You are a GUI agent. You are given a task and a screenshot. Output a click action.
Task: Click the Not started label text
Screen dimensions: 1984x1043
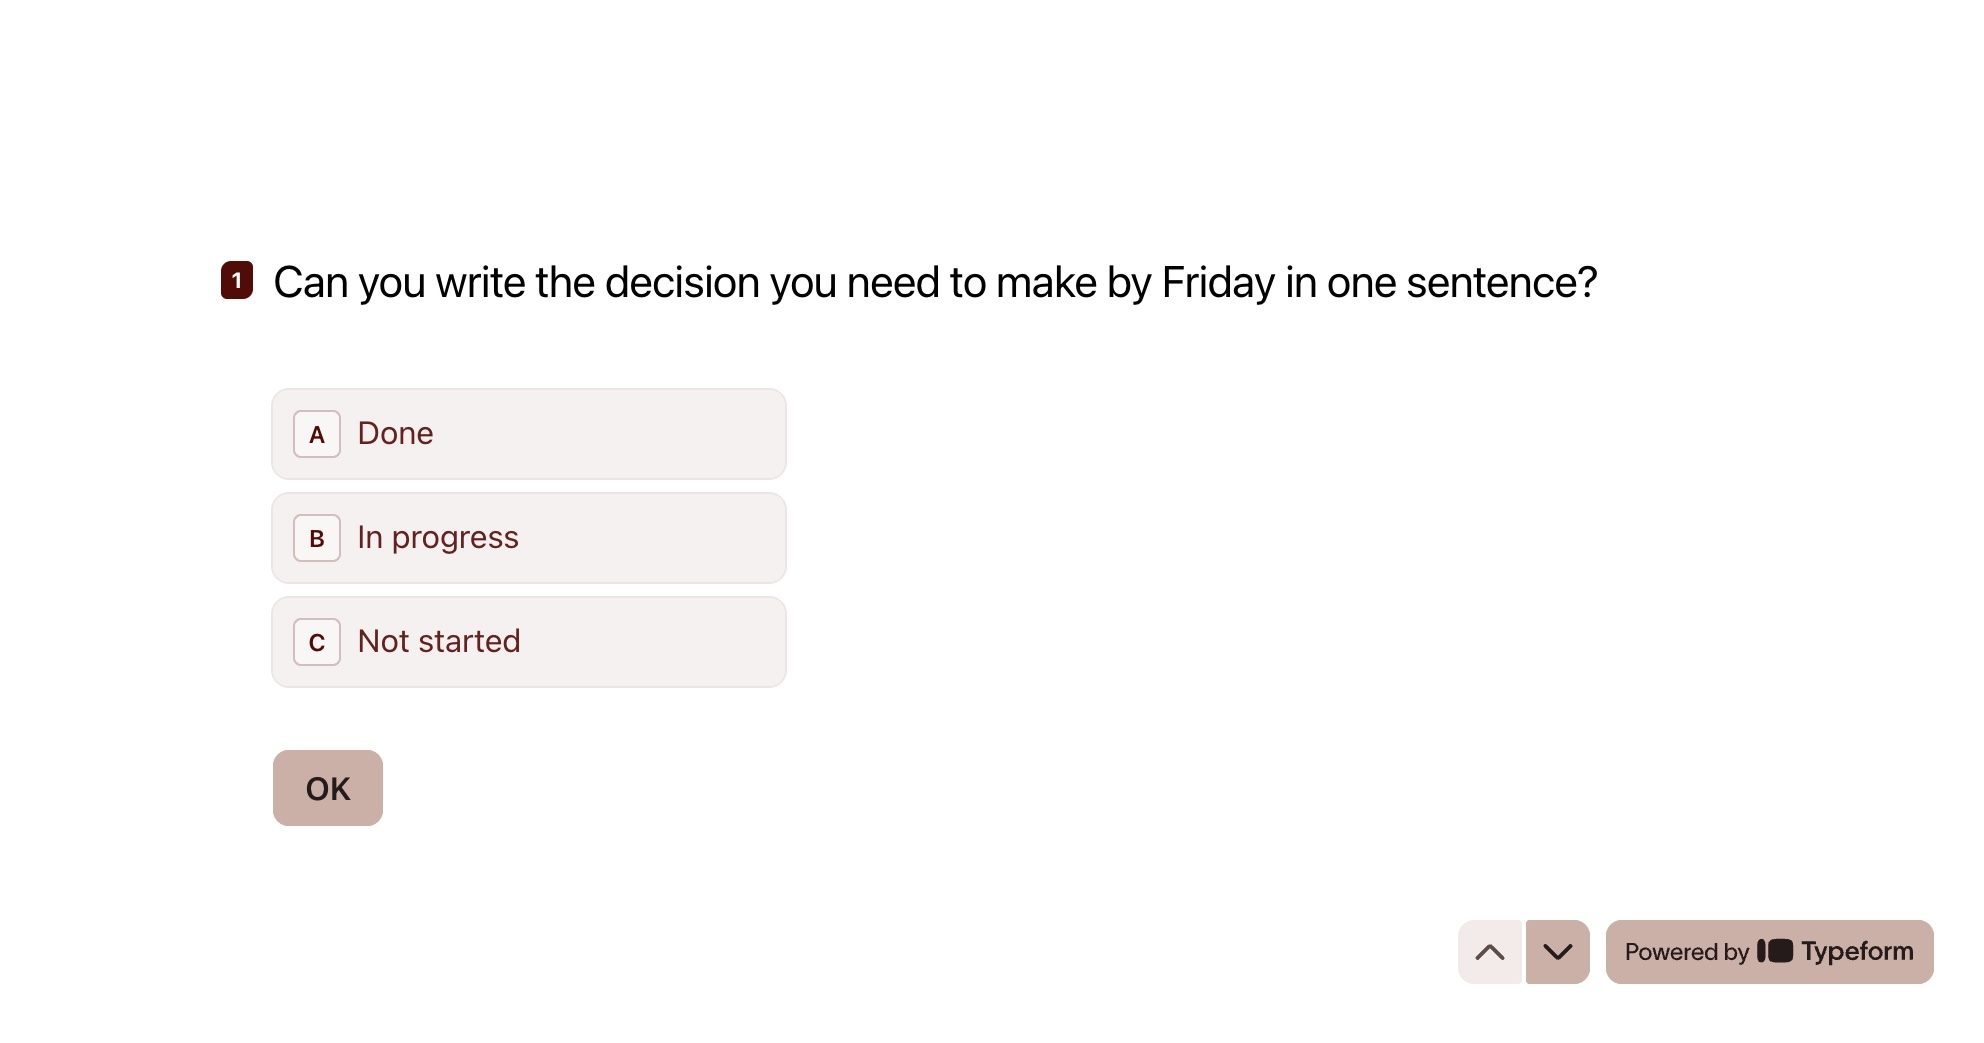[x=439, y=642]
